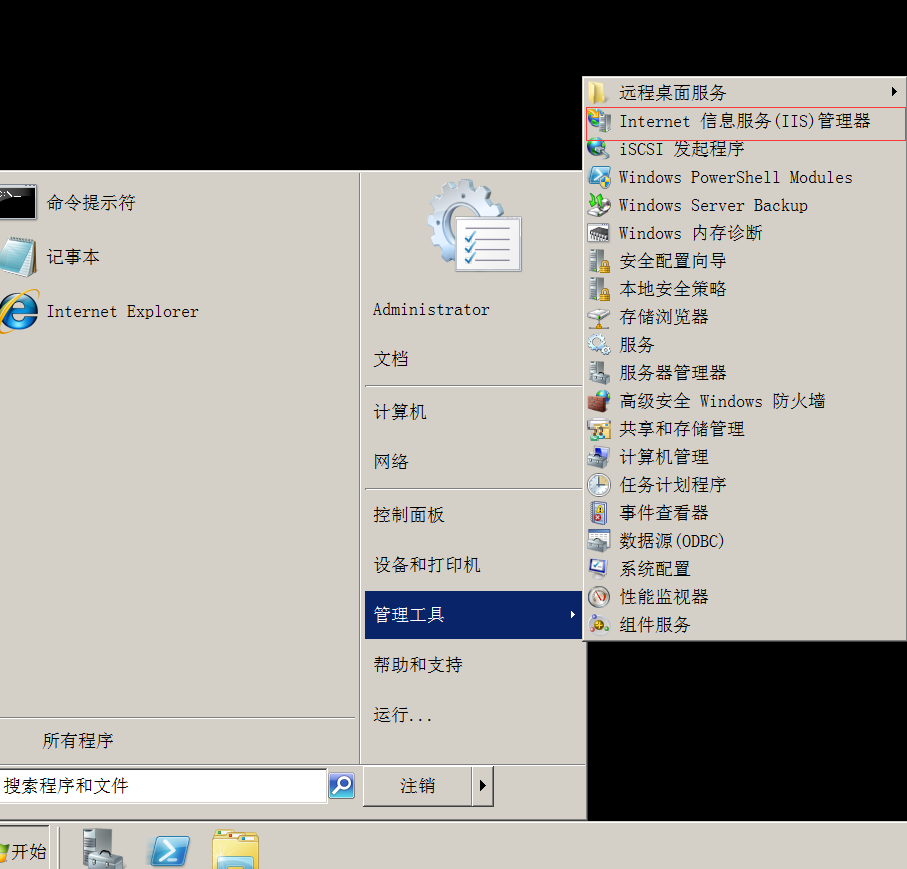This screenshot has width=907, height=869.
Task: Open the 远程桌面服务 folder icon
Action: click(598, 93)
